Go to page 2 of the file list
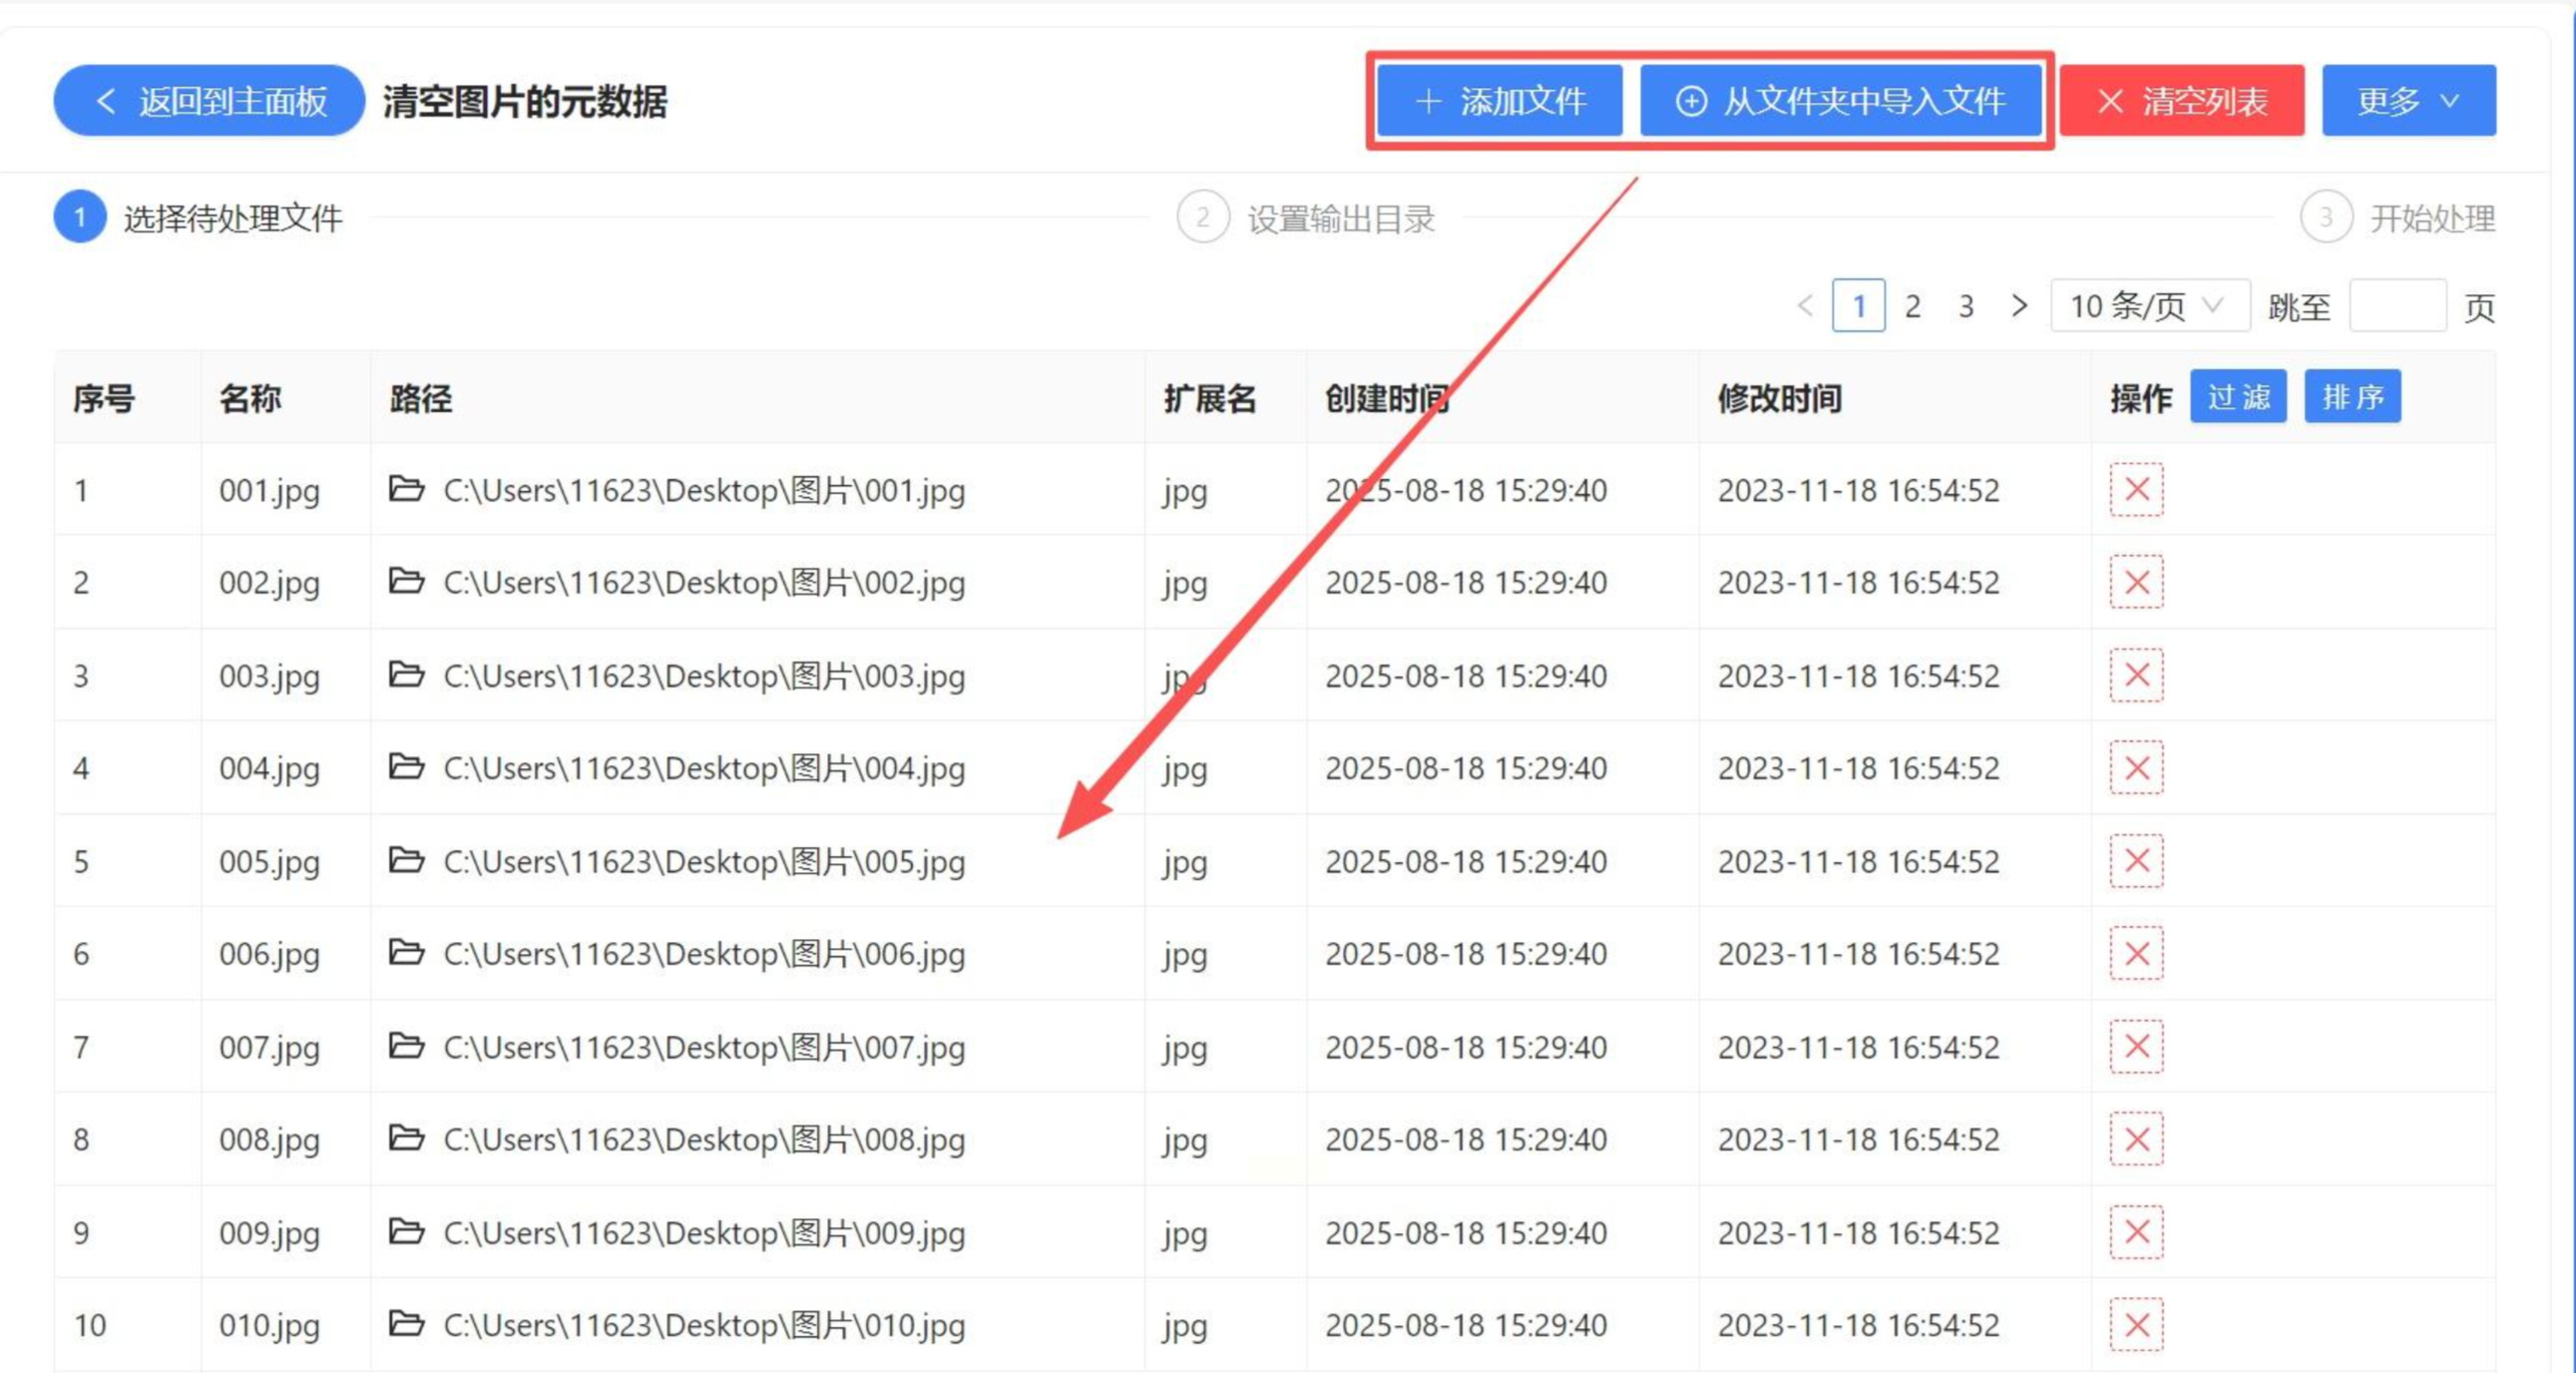Screen dimensions: 2576x1373 1912,306
